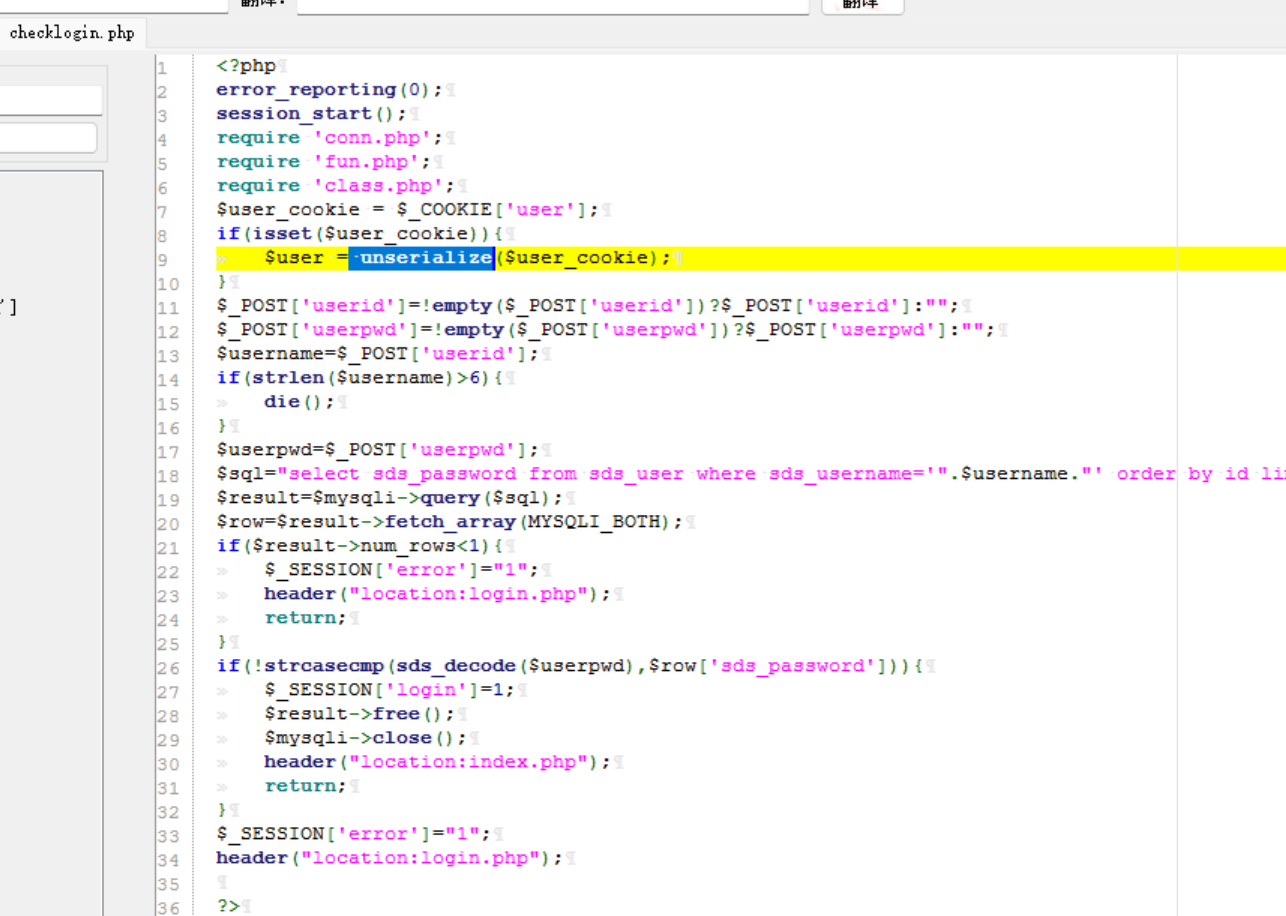Click $_SESSION['error'] on line 33
The image size is (1286, 916).
click(x=353, y=834)
